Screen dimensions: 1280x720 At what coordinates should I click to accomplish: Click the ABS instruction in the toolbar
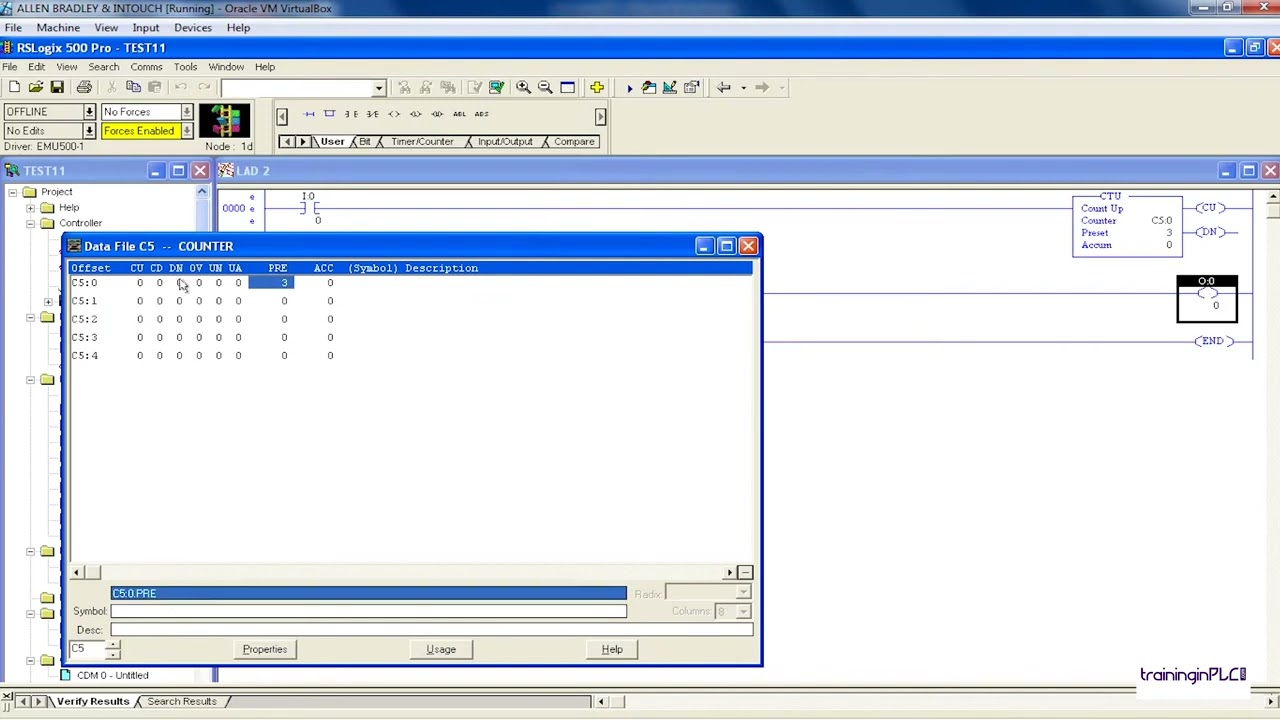(x=481, y=114)
